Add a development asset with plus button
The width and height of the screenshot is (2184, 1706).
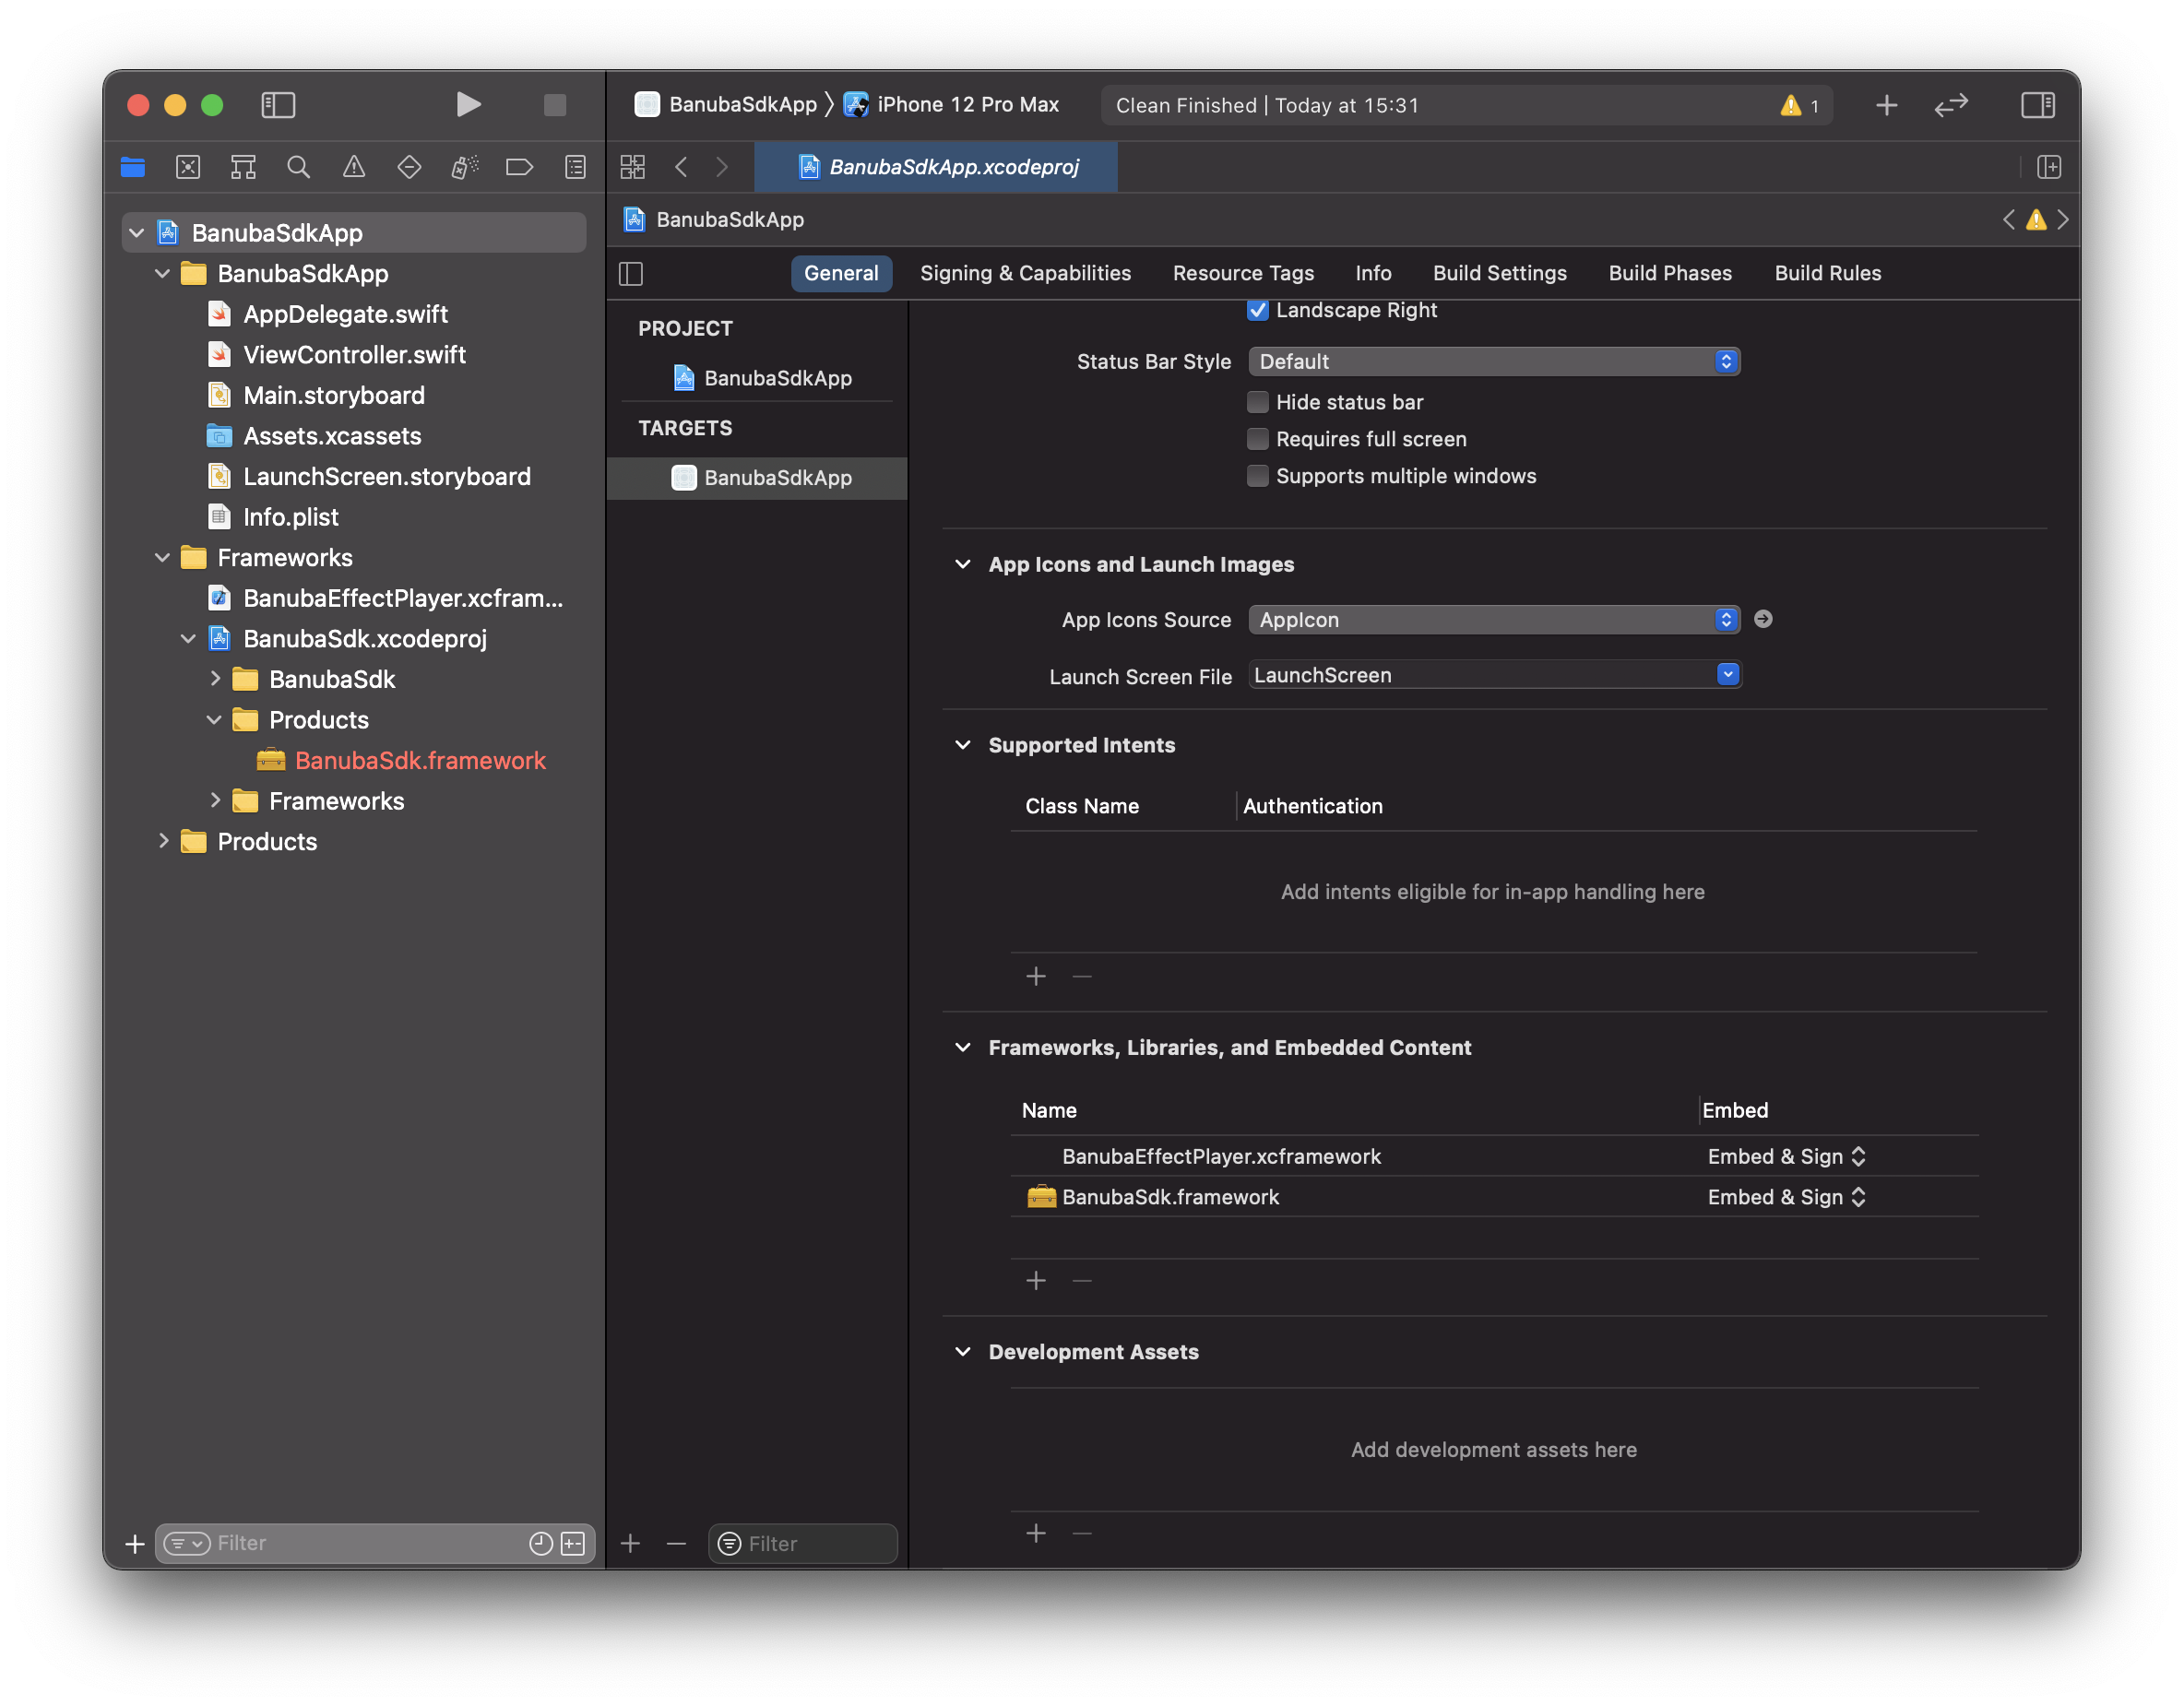1036,1533
